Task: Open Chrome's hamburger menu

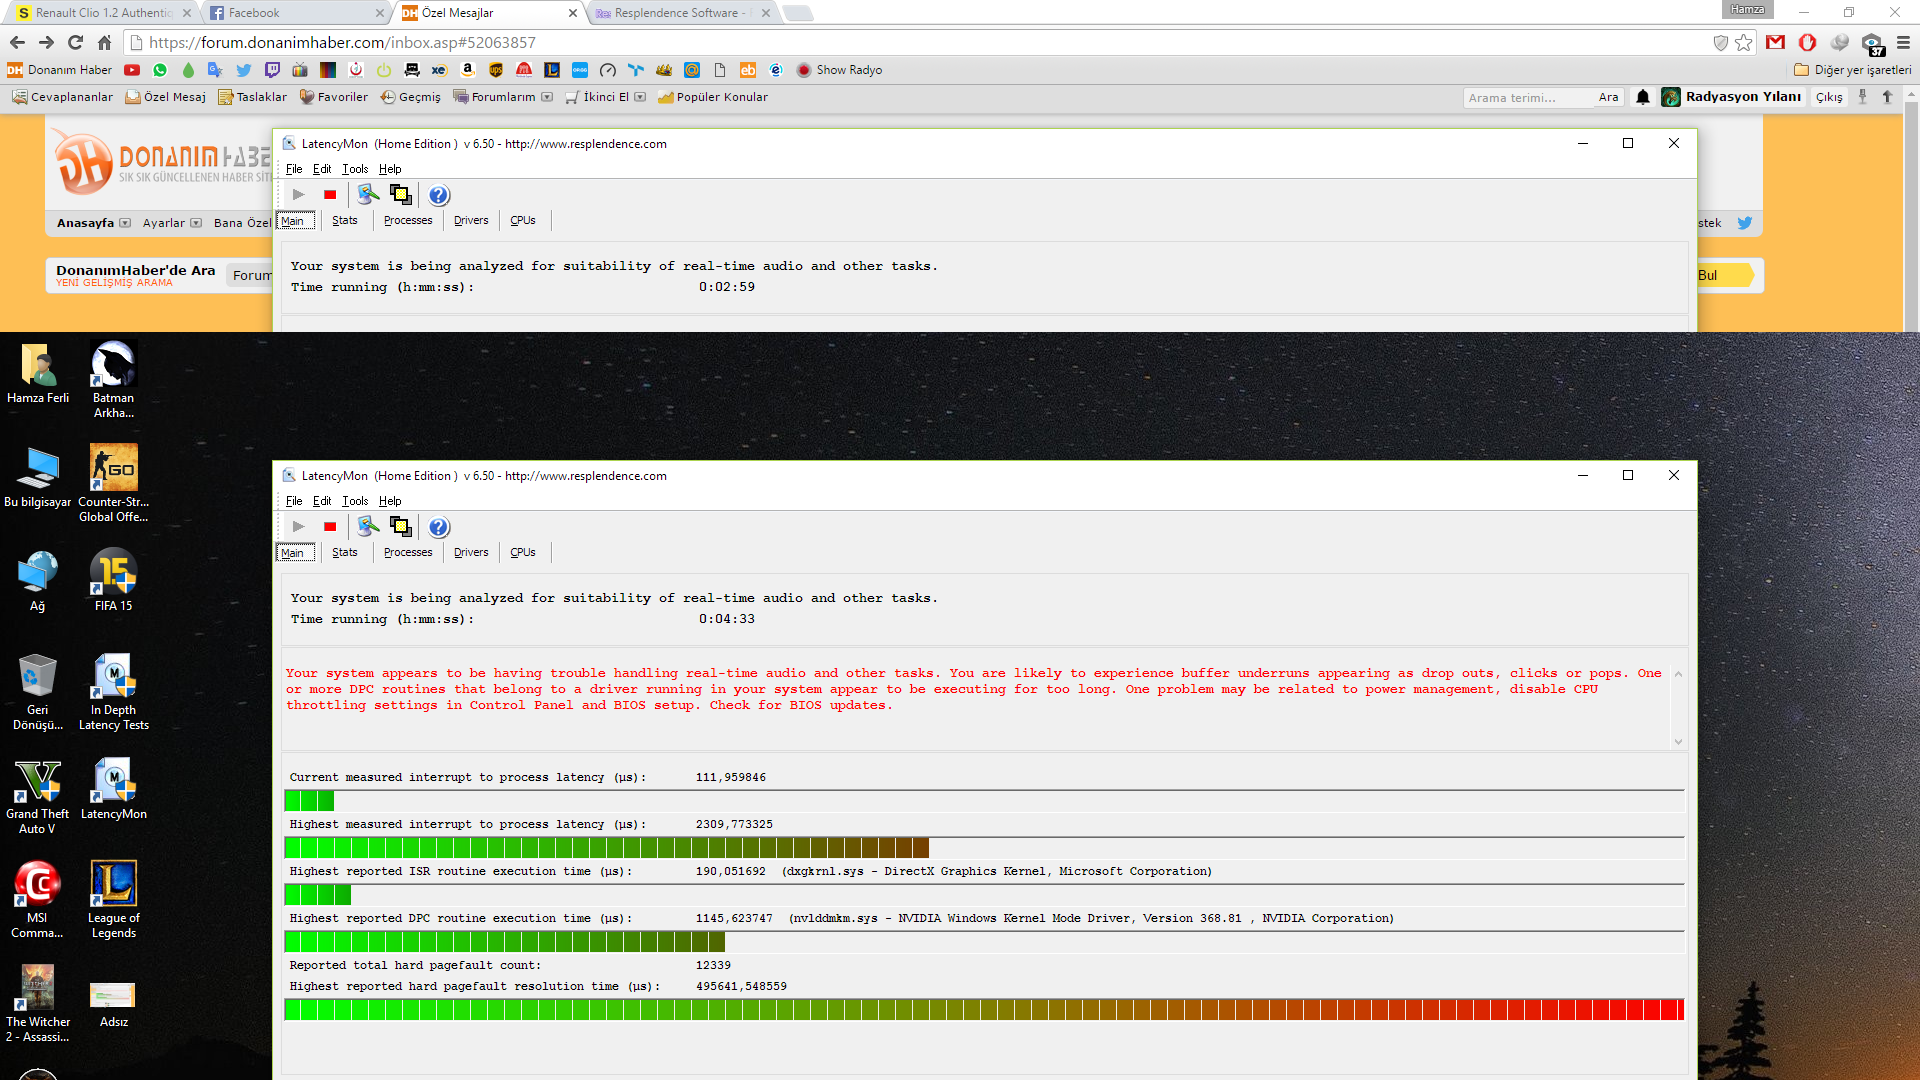Action: (1903, 42)
